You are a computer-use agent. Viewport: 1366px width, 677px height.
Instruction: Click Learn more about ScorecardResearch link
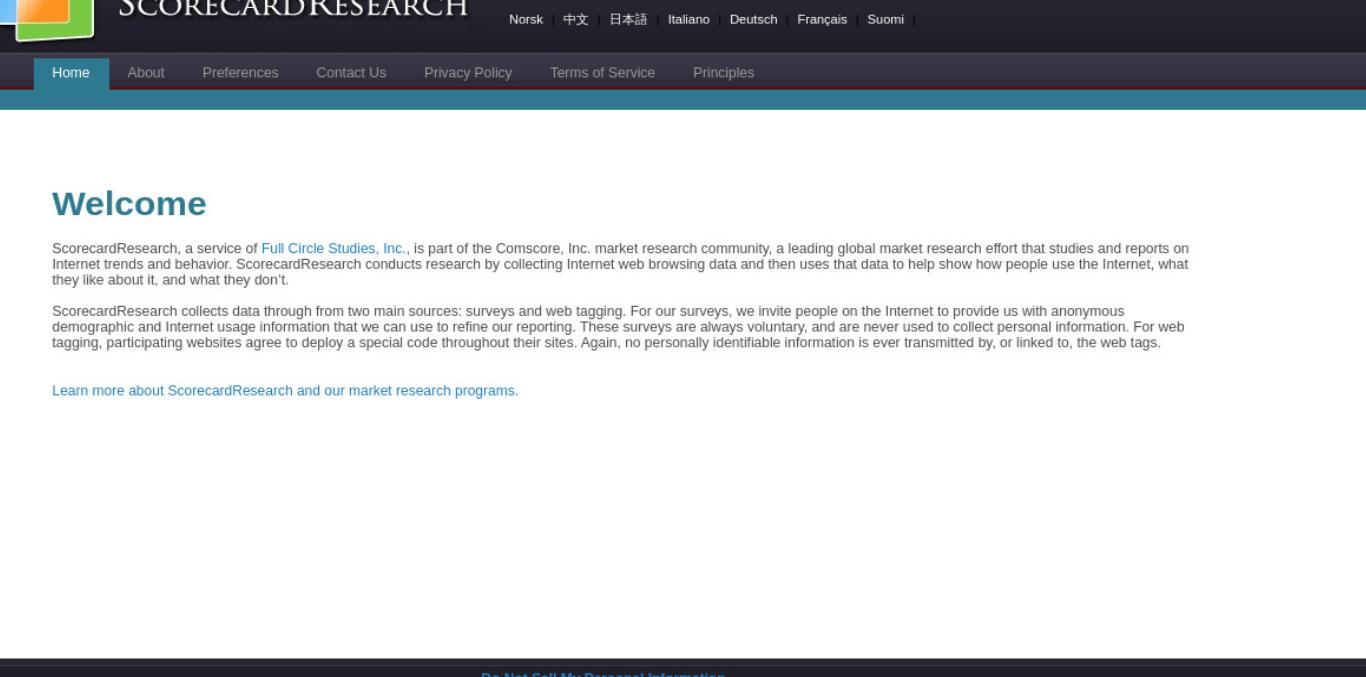(x=285, y=391)
